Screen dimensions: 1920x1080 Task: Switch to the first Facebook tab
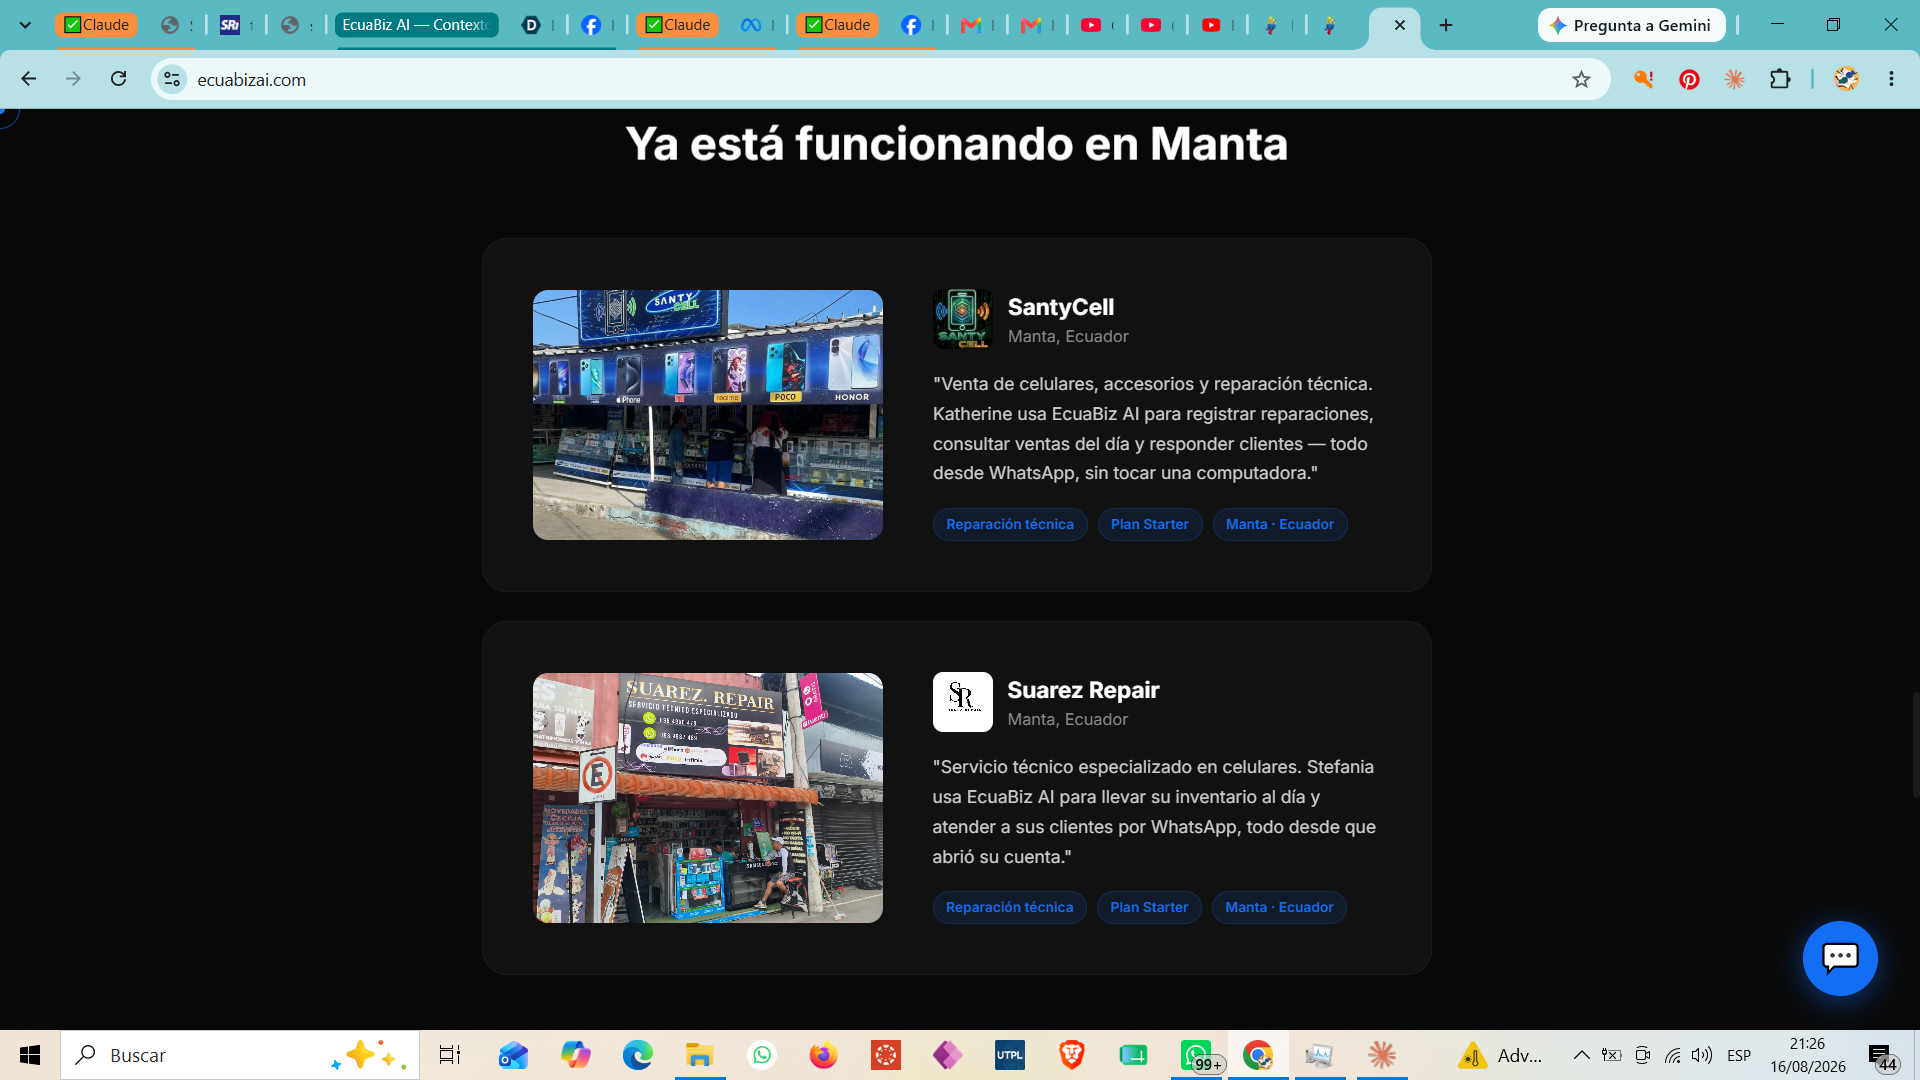(591, 25)
